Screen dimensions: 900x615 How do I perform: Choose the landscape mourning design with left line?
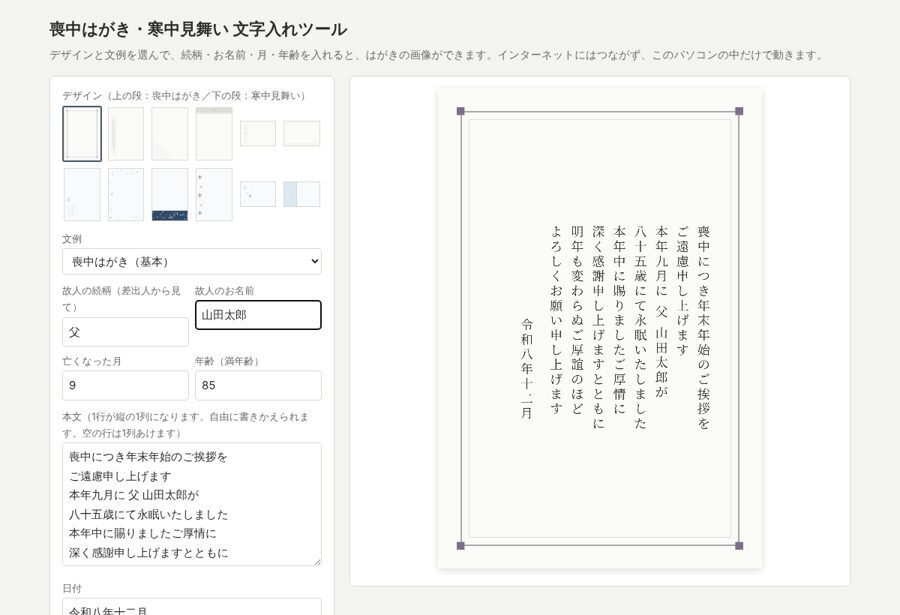(x=258, y=133)
